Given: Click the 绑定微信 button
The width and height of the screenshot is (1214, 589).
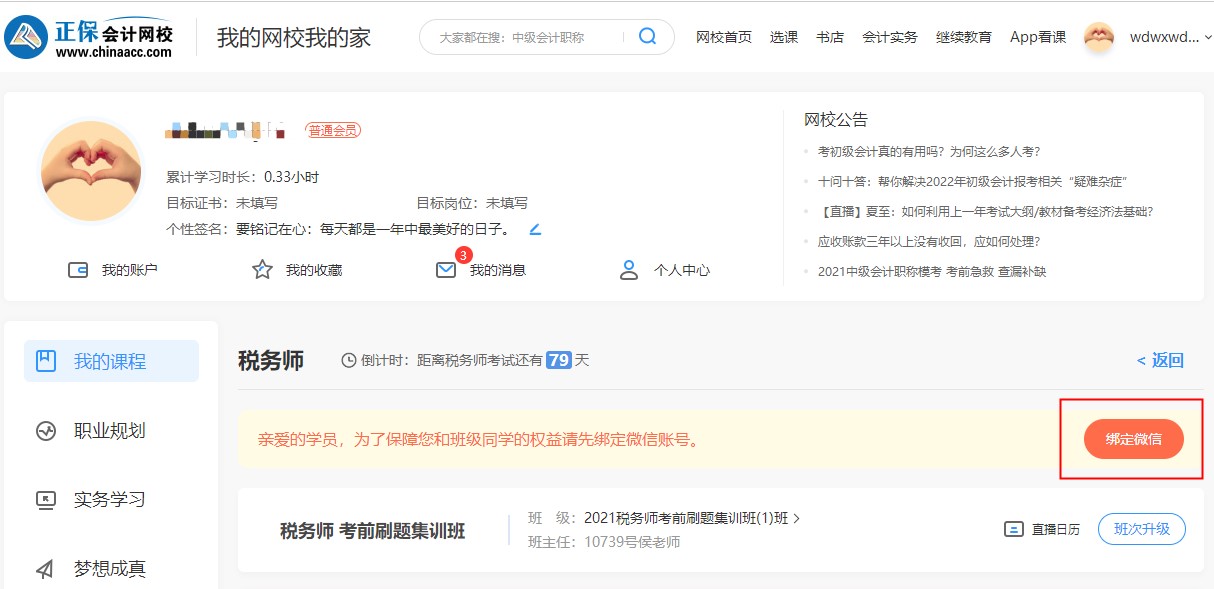Looking at the screenshot, I should [x=1134, y=439].
